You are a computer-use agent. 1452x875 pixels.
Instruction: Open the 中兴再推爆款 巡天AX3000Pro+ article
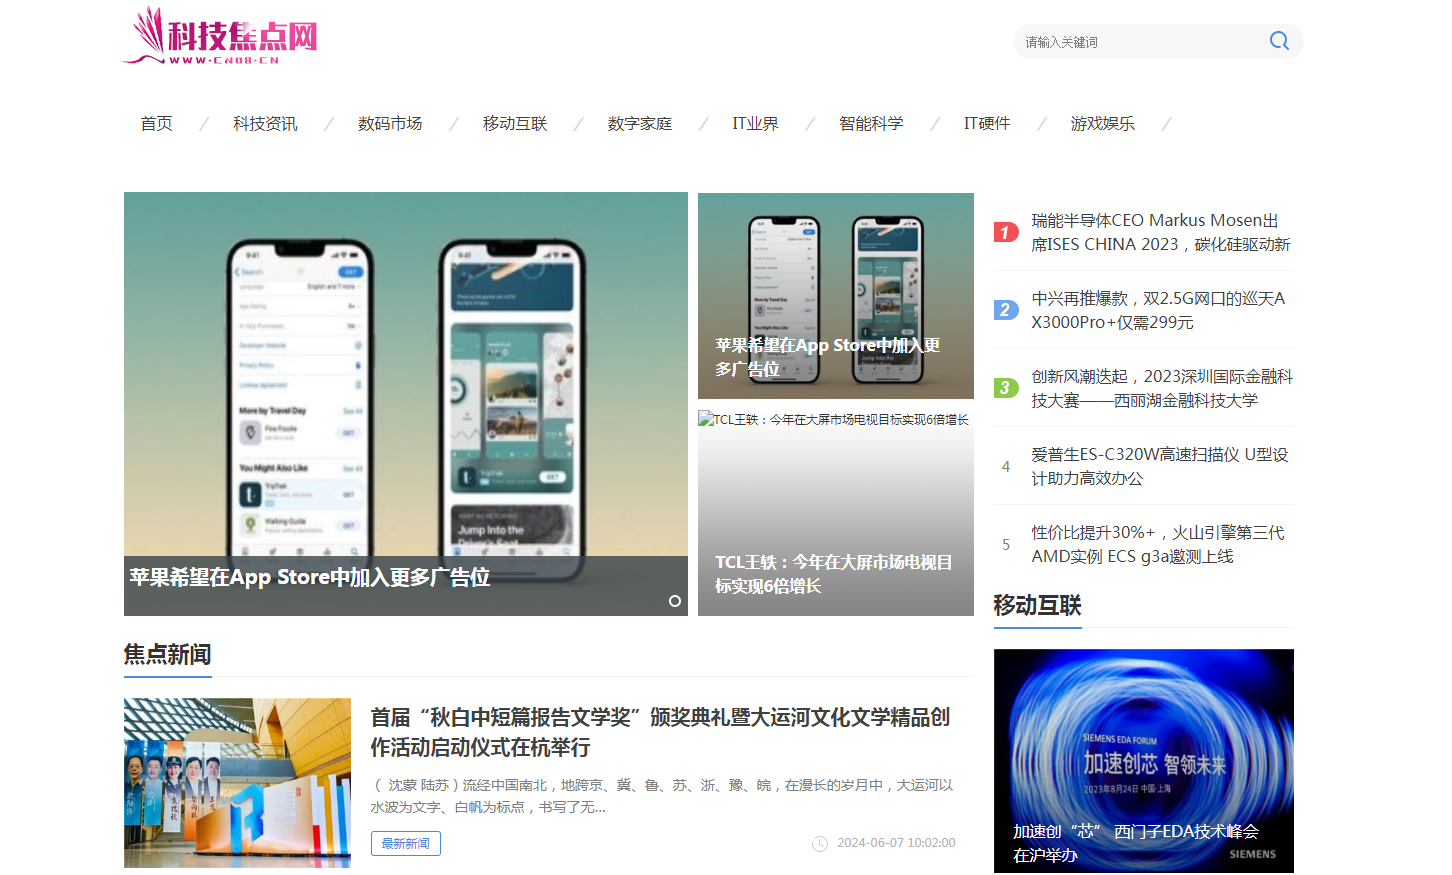click(1158, 310)
